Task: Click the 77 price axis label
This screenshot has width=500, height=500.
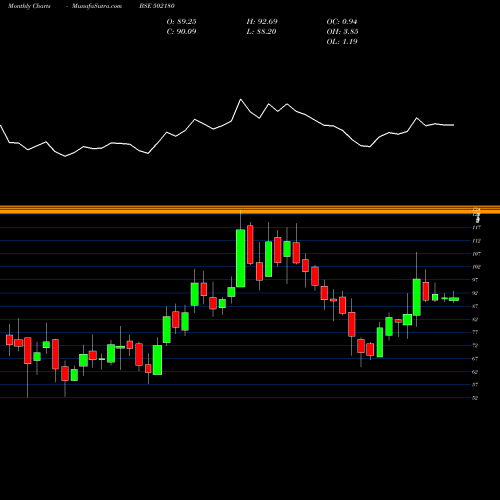Action: [x=475, y=332]
